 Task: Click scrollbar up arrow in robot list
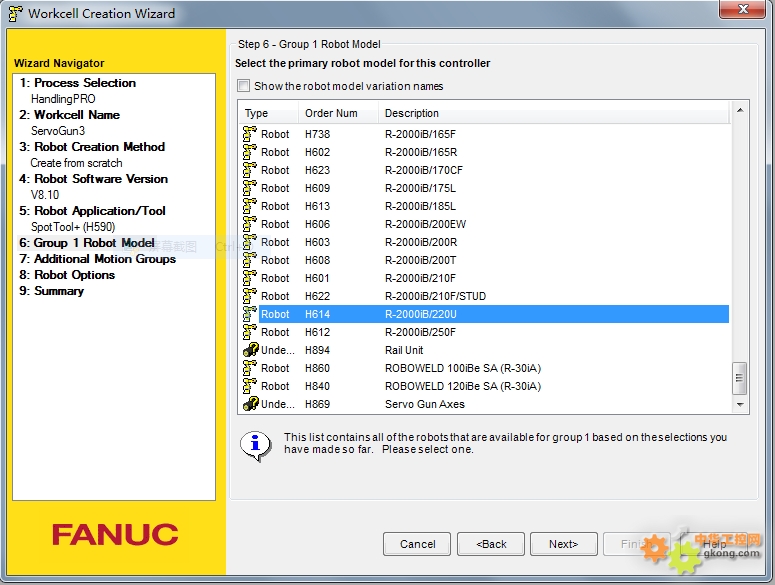click(x=740, y=110)
